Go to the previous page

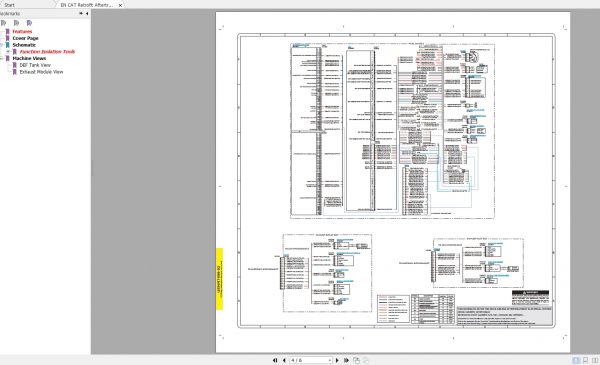(x=284, y=360)
